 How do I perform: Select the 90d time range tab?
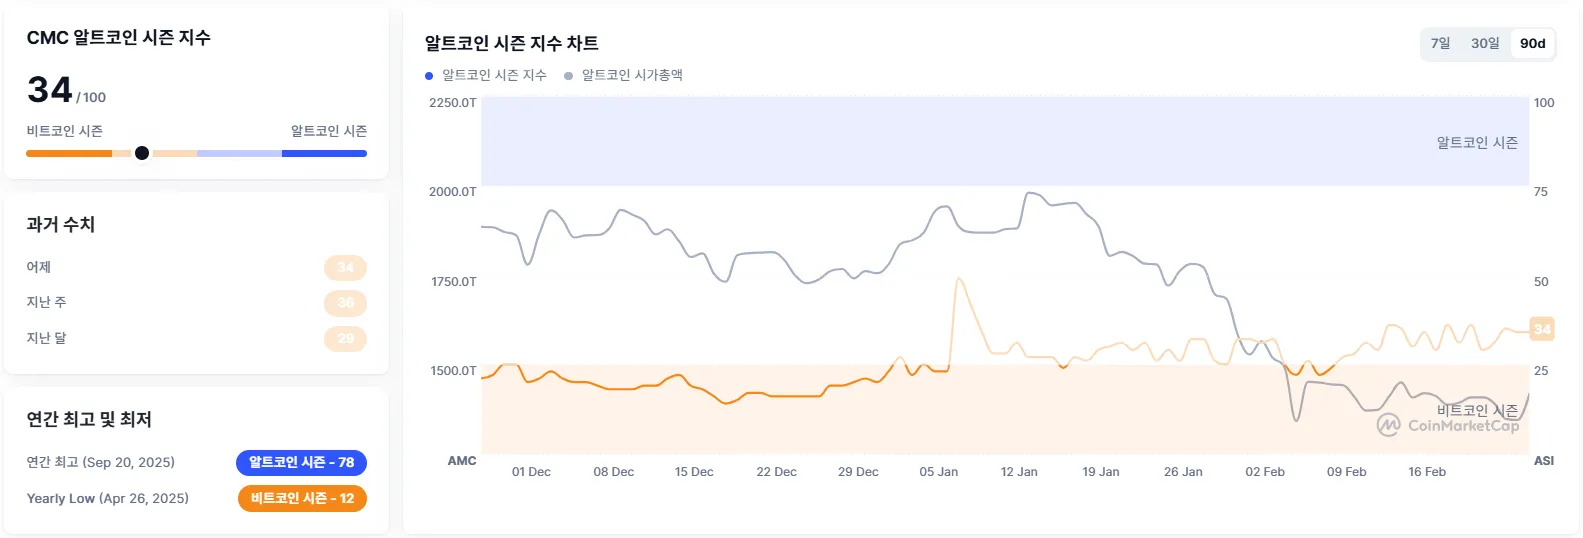coord(1532,43)
